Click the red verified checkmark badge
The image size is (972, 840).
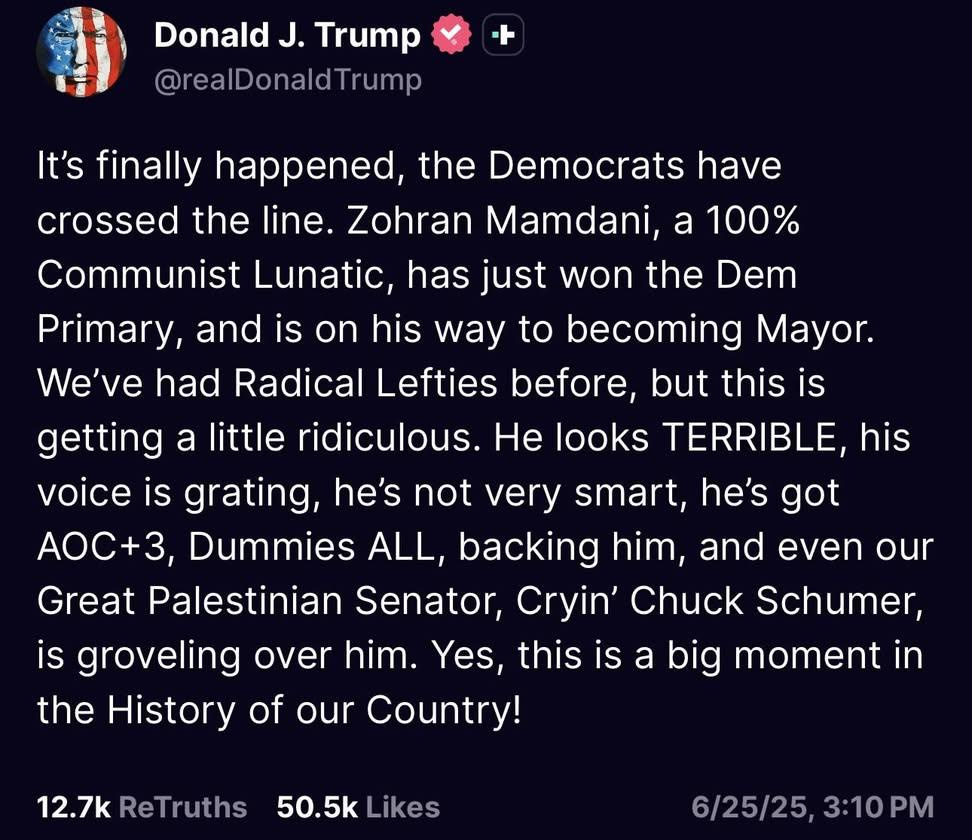point(451,35)
